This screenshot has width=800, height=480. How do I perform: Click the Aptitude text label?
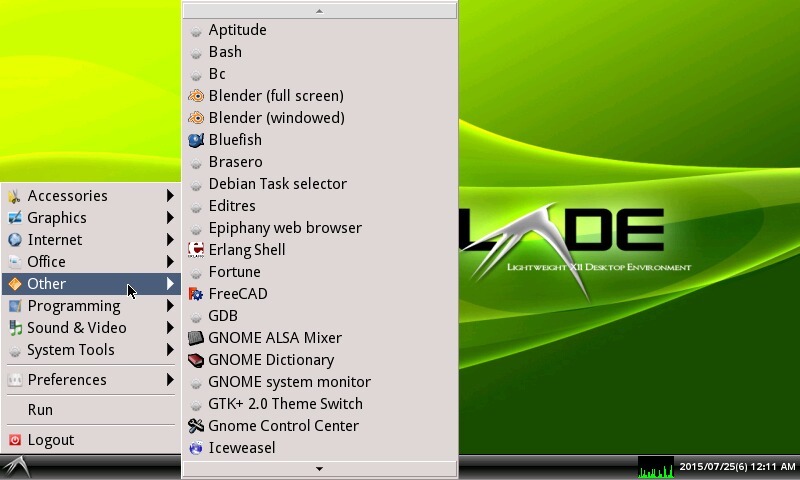(x=238, y=30)
